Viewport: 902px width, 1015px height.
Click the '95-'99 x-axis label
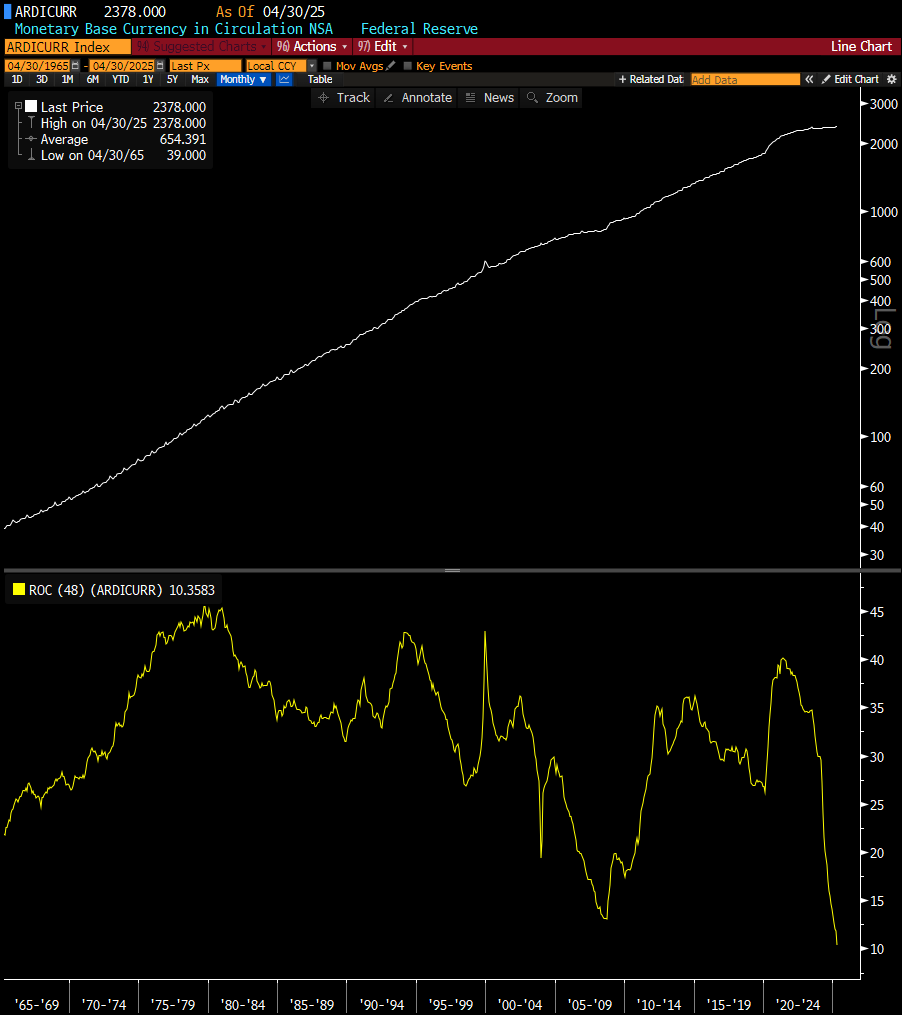(x=451, y=1005)
